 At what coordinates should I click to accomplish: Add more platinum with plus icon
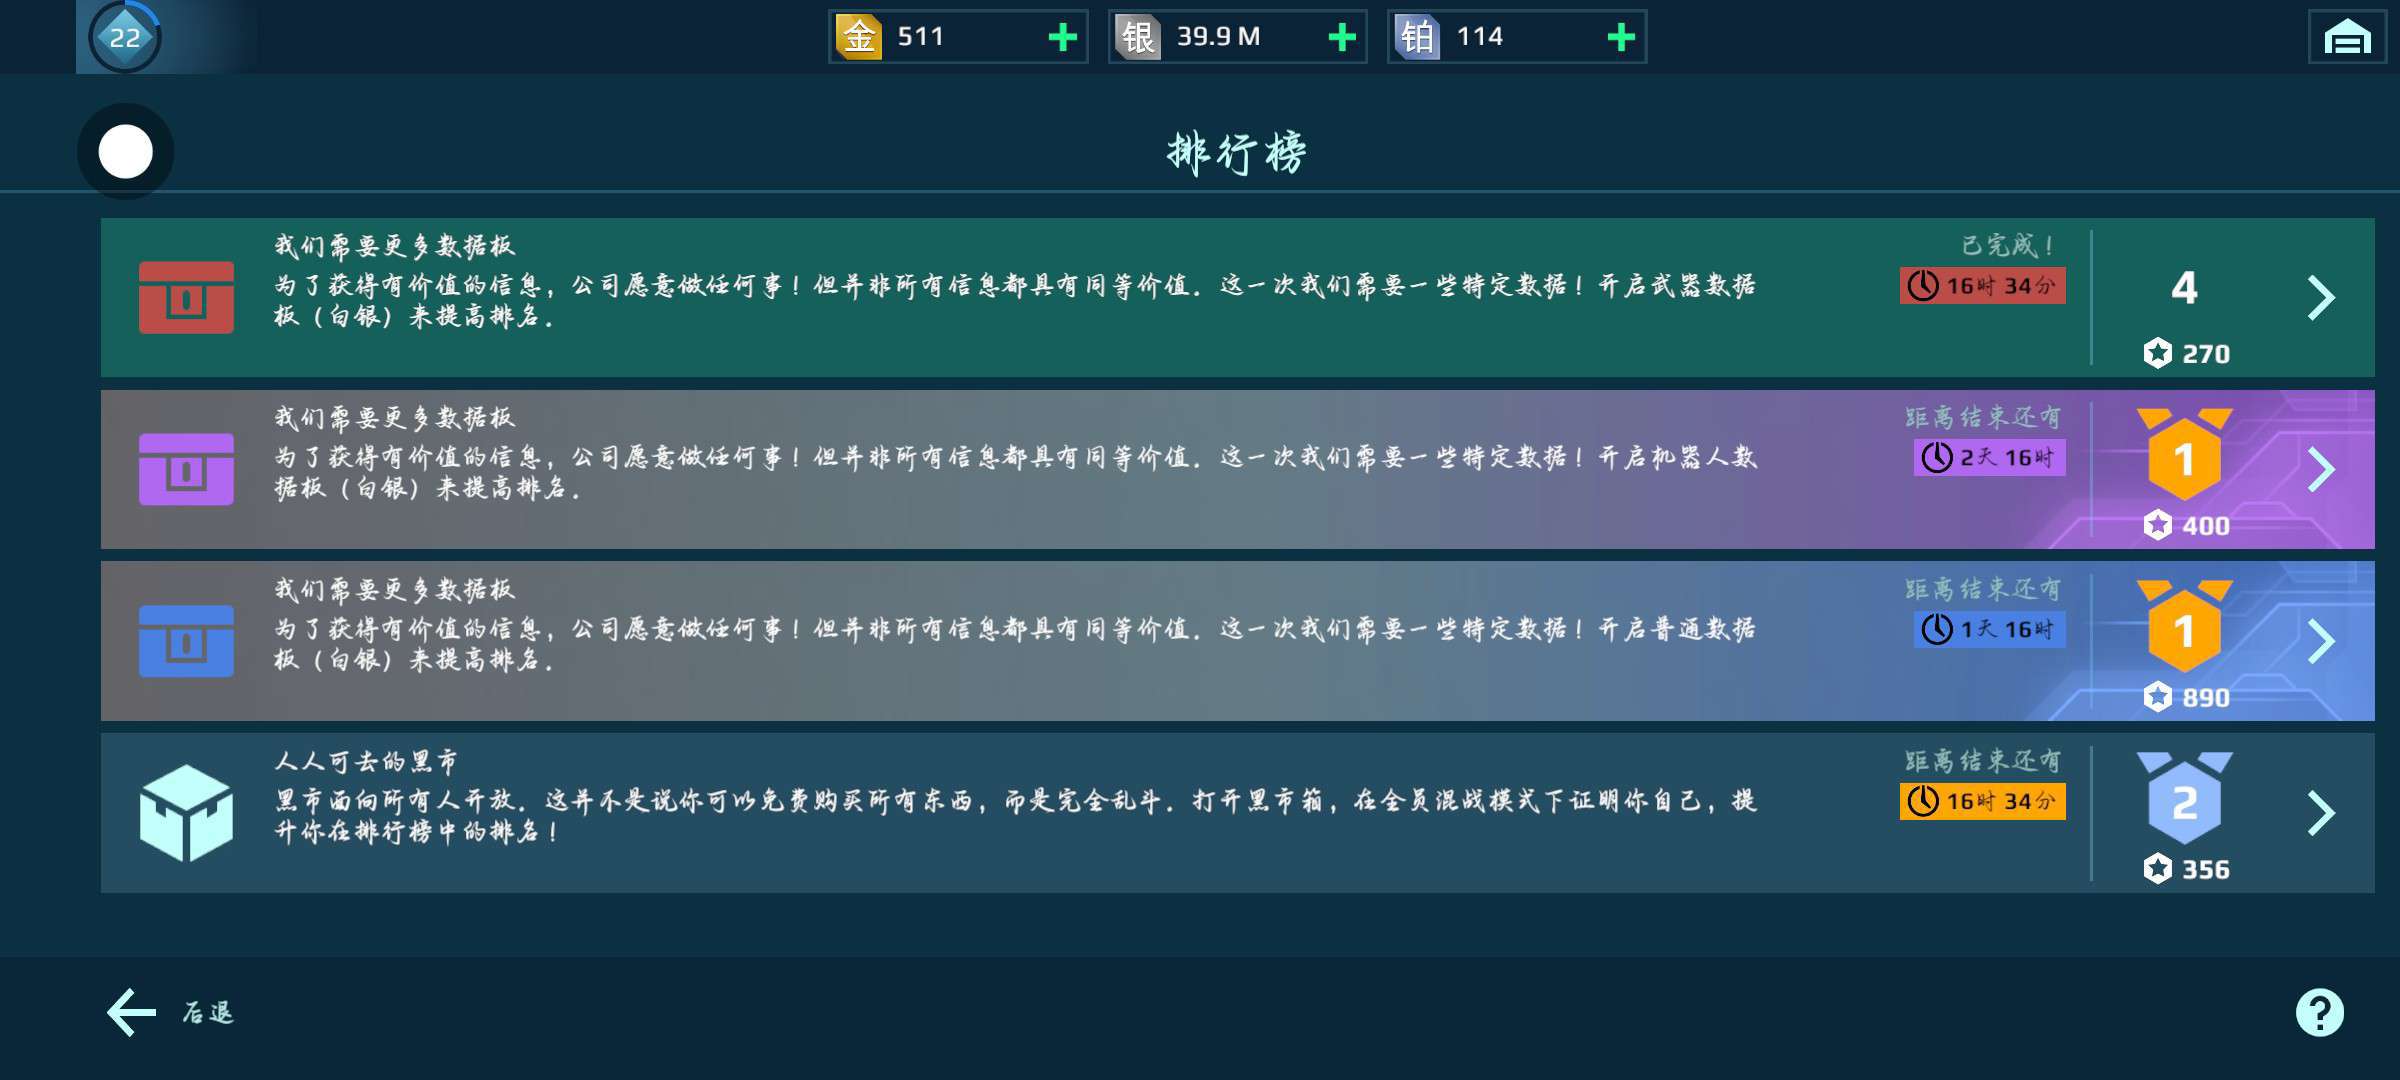coord(1621,38)
